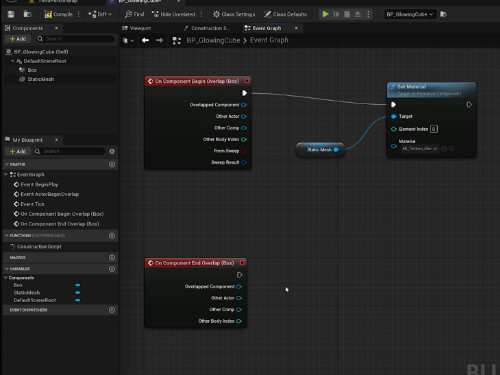Click the plus icon on Macros section
Screen dimensions: 500x375
coord(112,258)
